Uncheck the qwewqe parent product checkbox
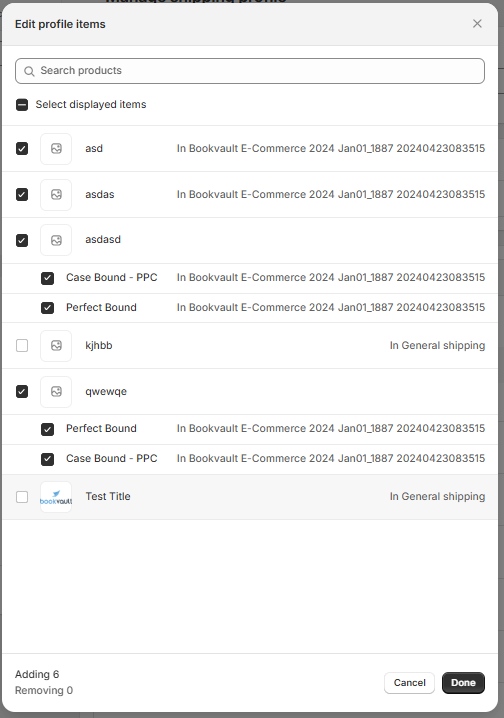504x718 pixels. (22, 392)
